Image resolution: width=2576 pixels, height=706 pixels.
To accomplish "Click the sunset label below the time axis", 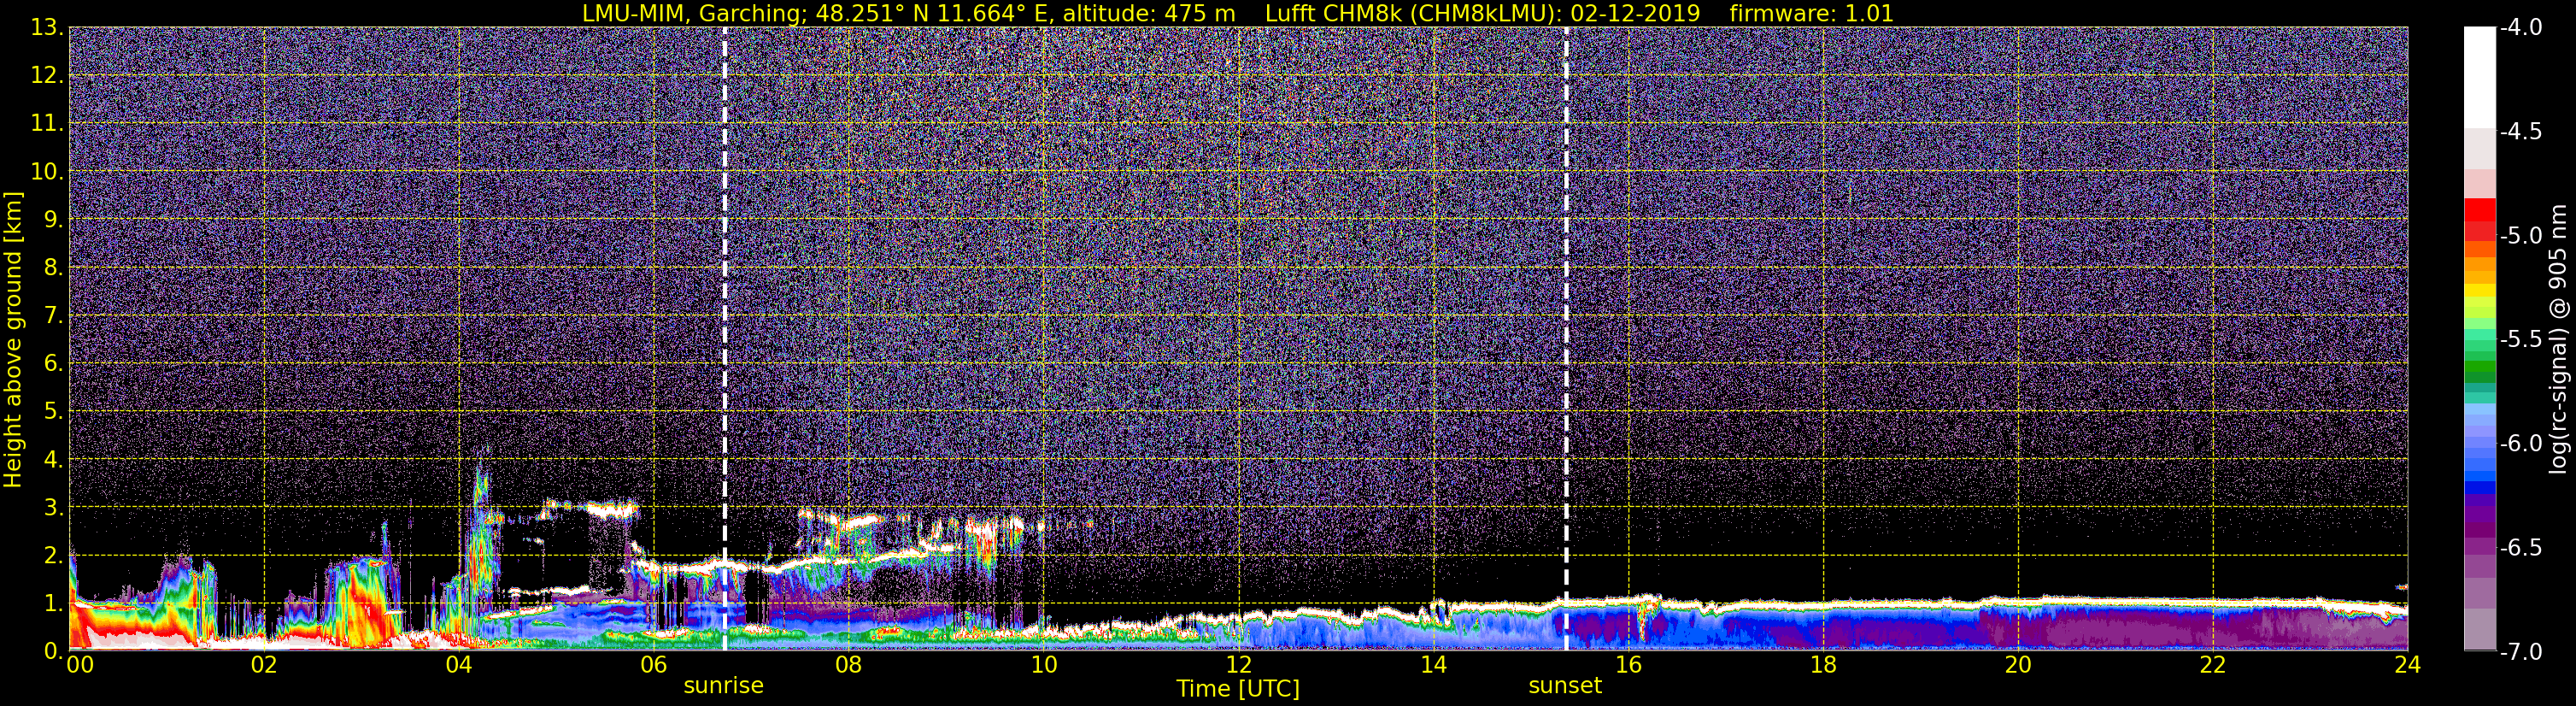I will pyautogui.click(x=1565, y=686).
